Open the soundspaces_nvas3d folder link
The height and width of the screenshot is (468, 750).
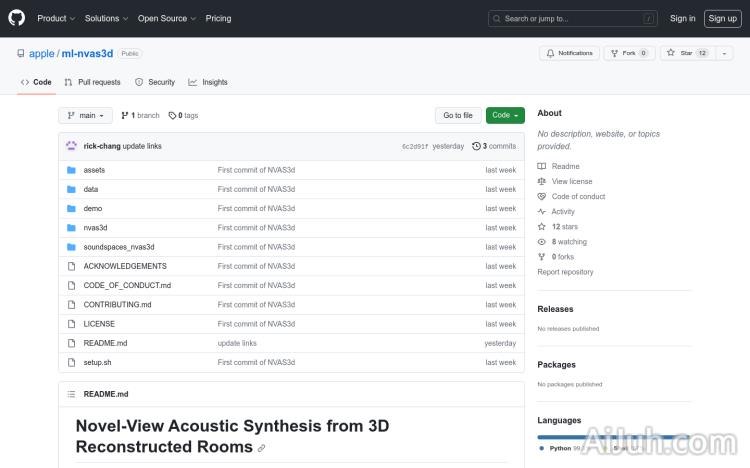click(119, 247)
